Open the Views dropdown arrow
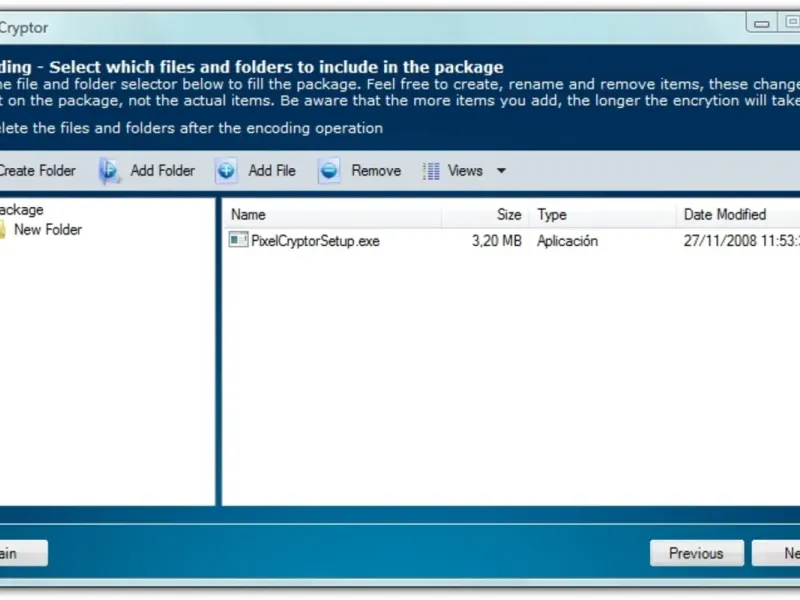The width and height of the screenshot is (800, 600). click(502, 170)
